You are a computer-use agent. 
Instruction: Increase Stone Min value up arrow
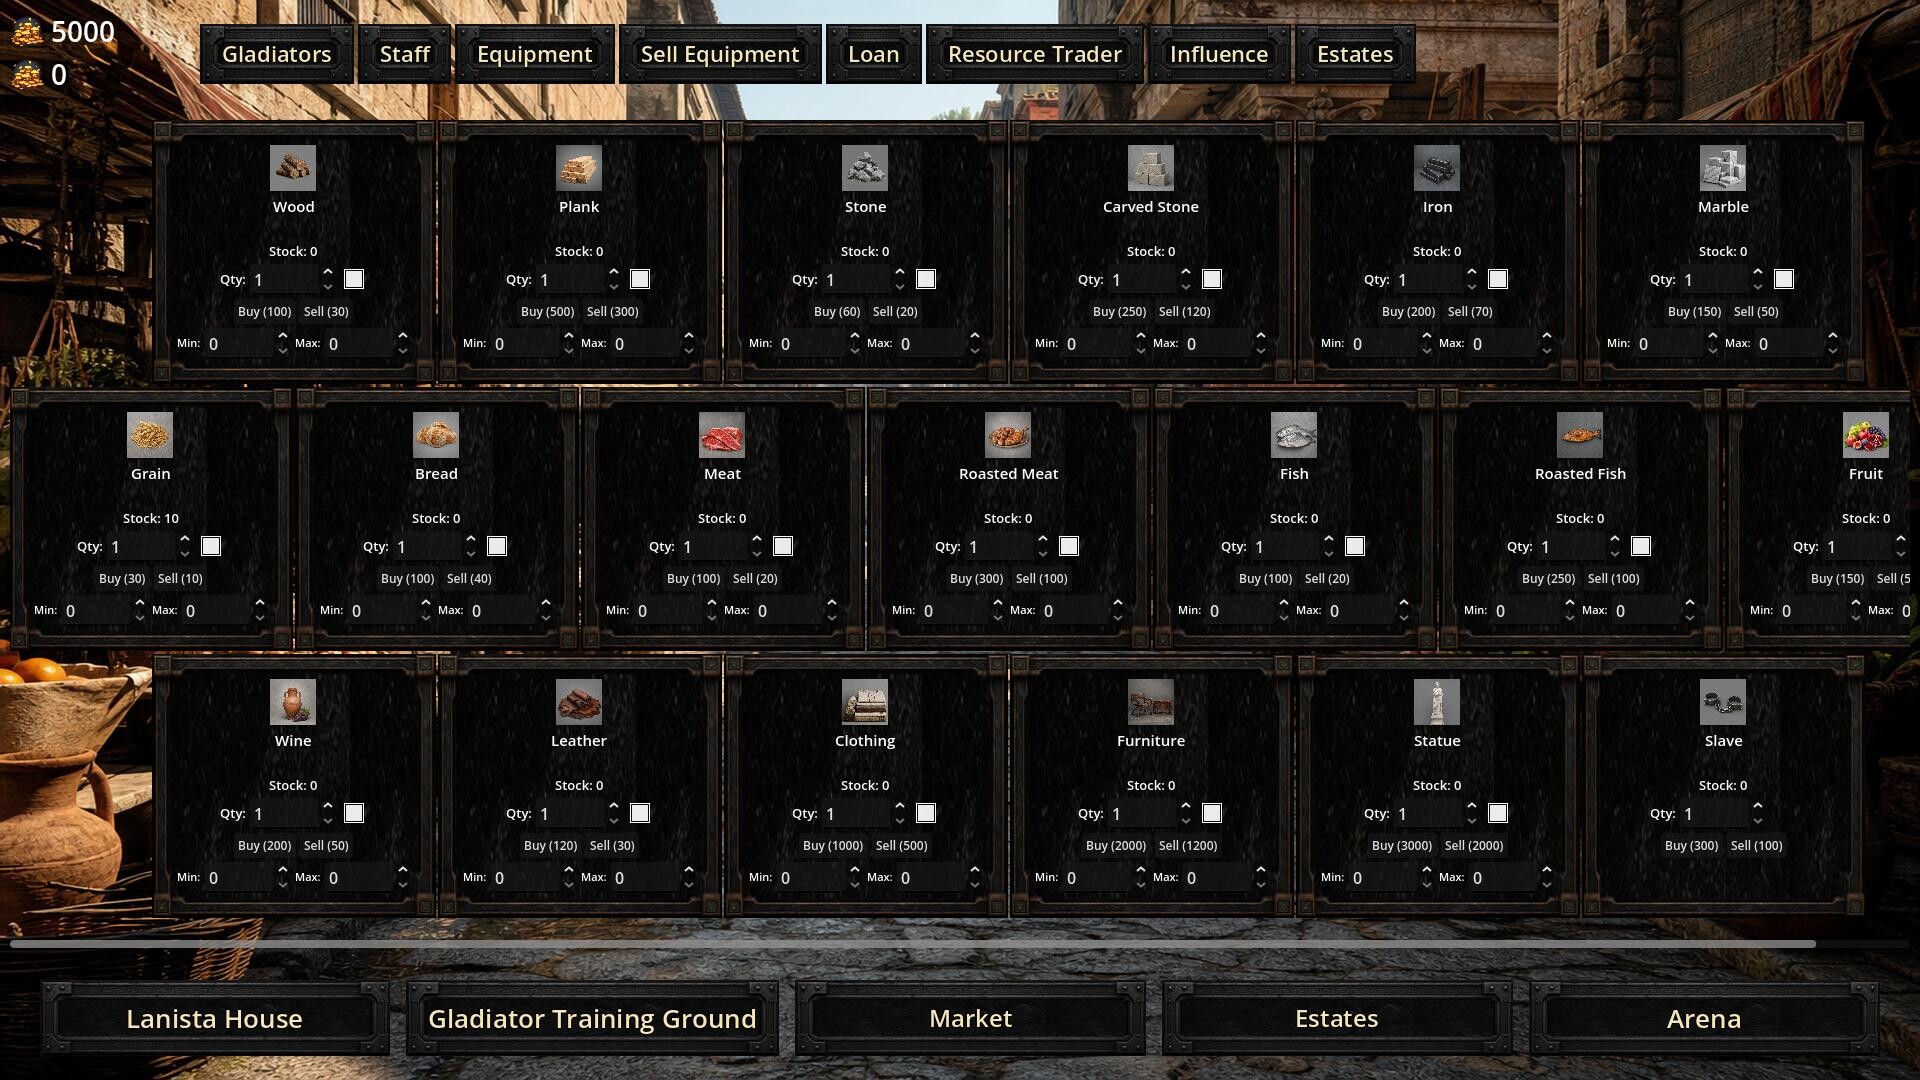855,336
